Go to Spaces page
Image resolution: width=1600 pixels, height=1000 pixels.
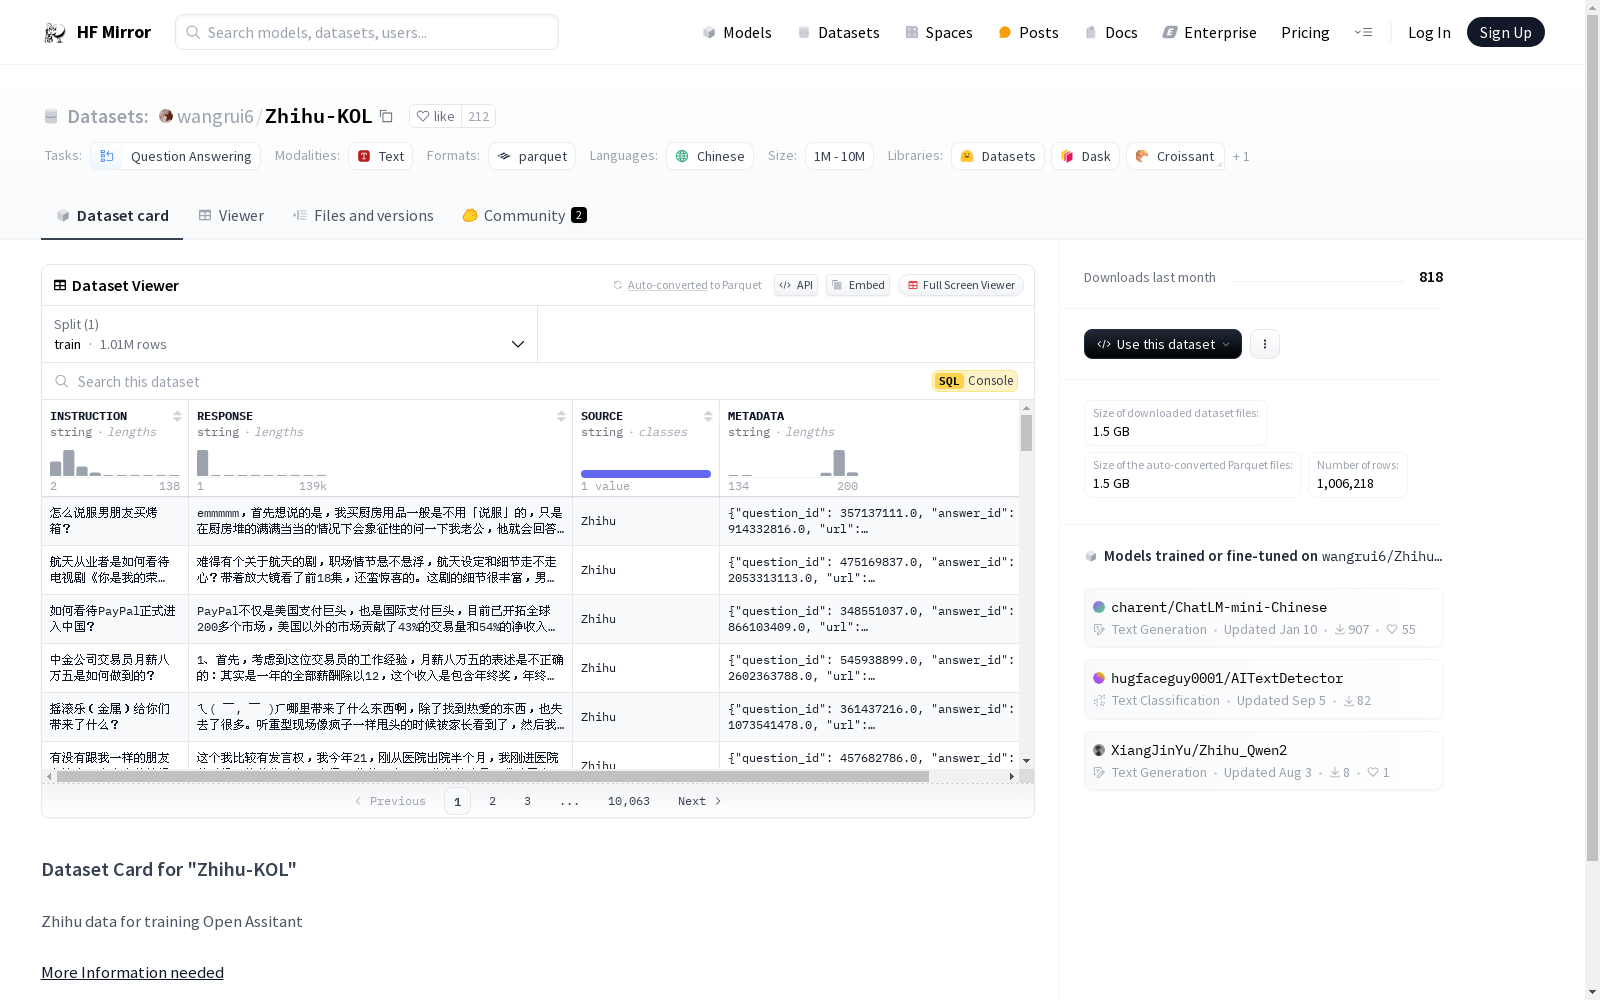[x=939, y=33]
